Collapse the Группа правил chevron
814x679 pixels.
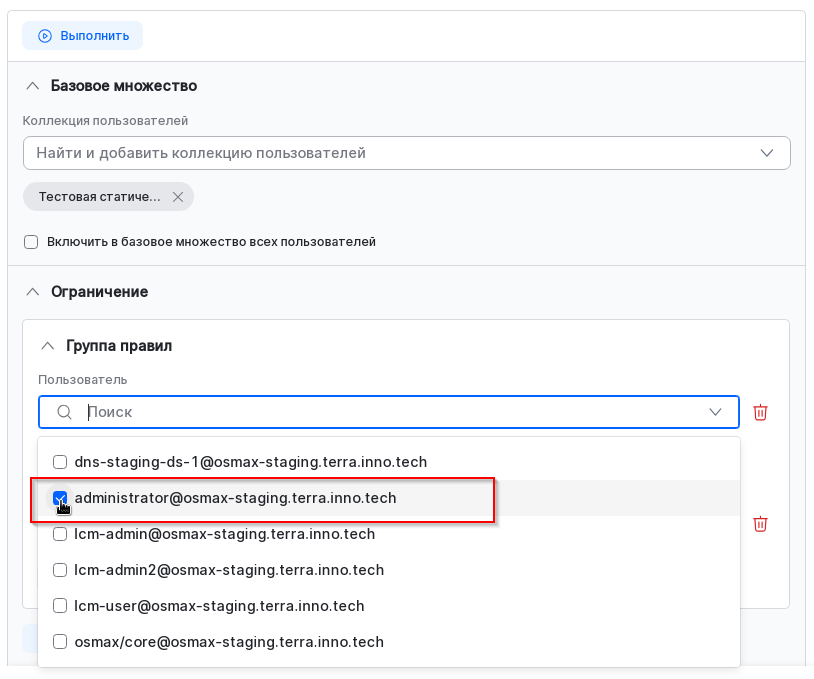pos(47,346)
